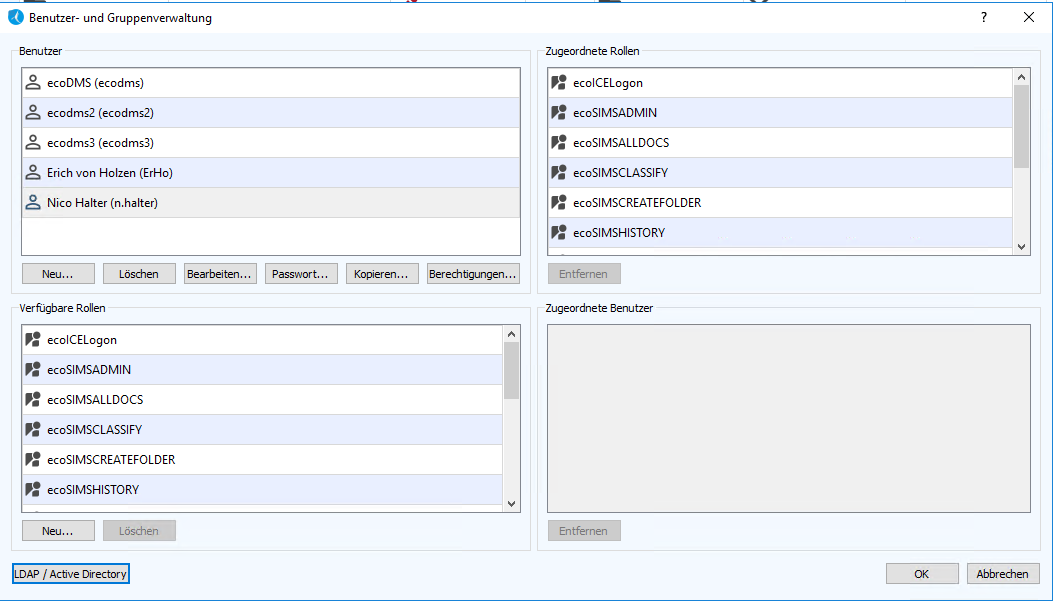
Task: Click the user icon beside ecodms2 (ecodms2)
Action: click(x=33, y=113)
